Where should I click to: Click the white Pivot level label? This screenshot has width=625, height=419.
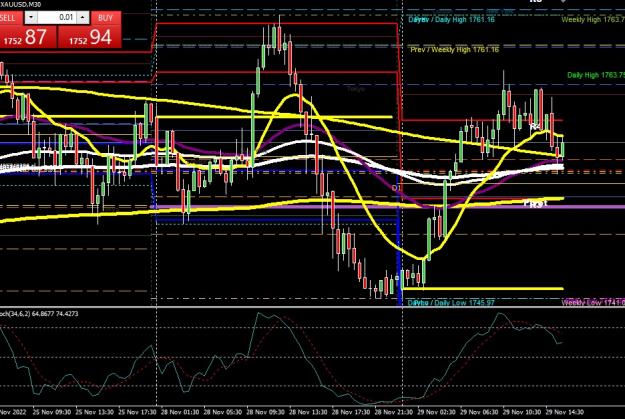(x=536, y=203)
